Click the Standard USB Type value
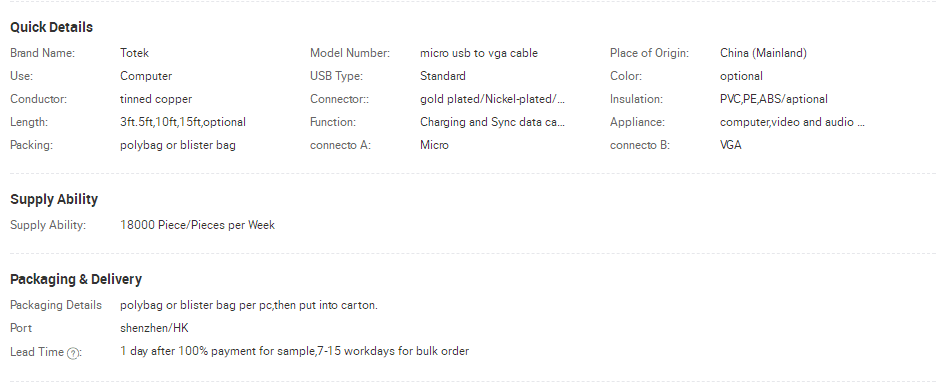941x384 pixels. 443,76
